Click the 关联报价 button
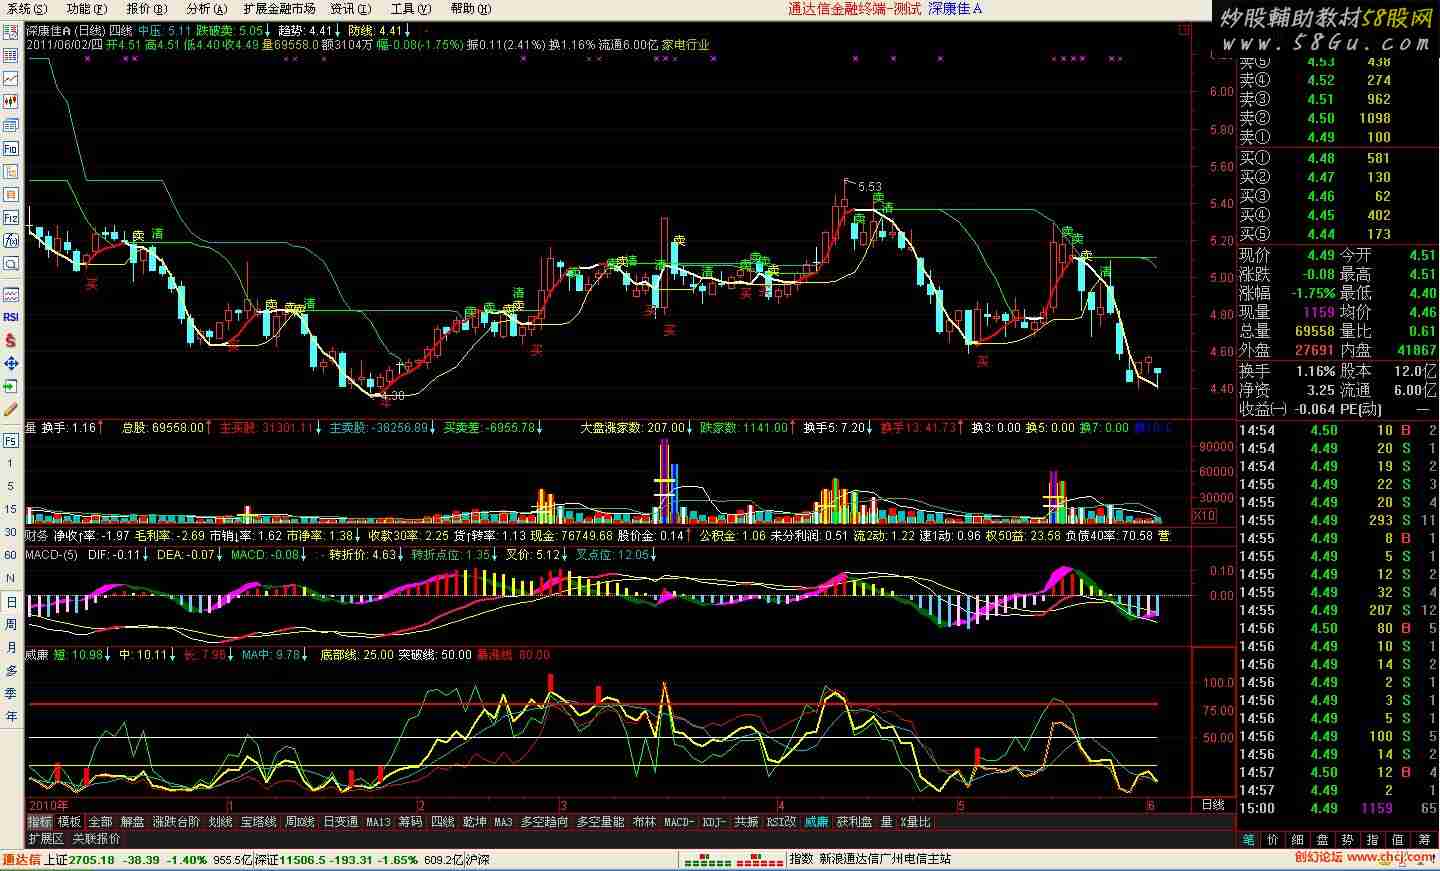 coord(96,838)
